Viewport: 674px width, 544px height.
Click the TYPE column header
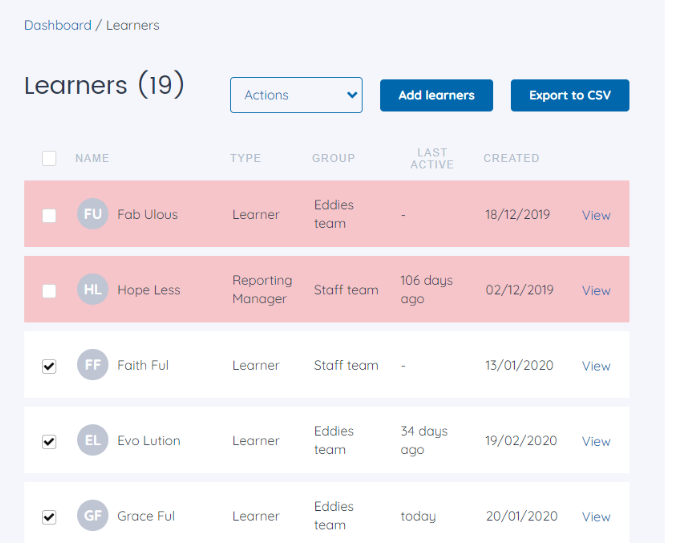pos(245,158)
